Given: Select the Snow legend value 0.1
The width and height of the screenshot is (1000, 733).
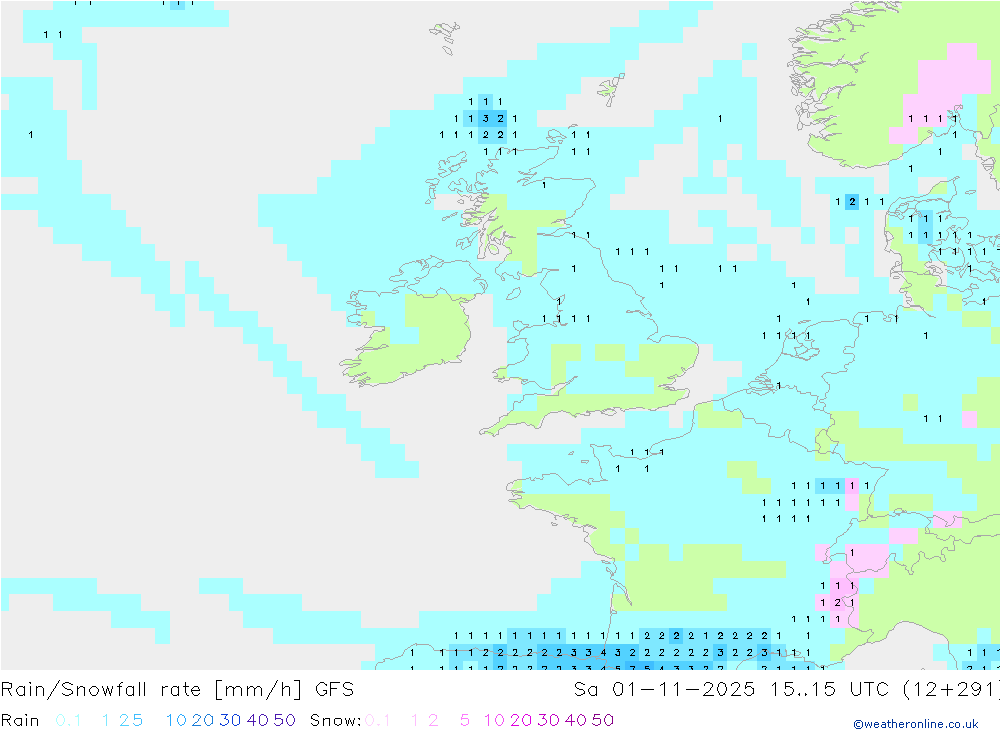Looking at the screenshot, I should [x=378, y=720].
